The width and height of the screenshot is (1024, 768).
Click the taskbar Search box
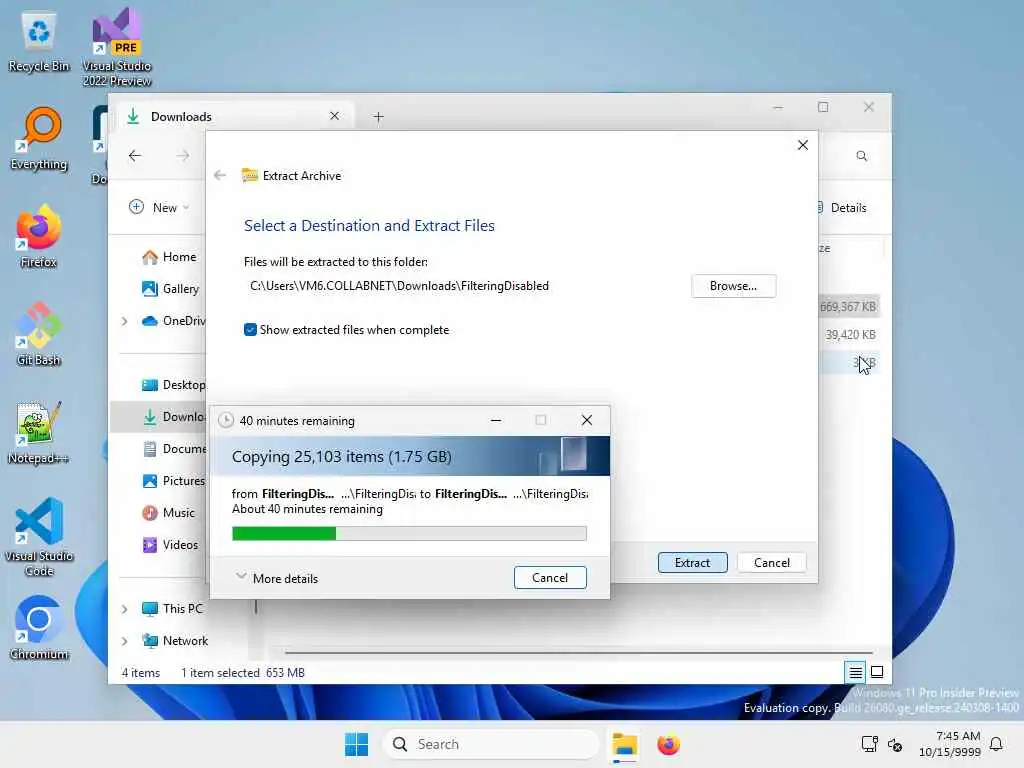tap(490, 744)
